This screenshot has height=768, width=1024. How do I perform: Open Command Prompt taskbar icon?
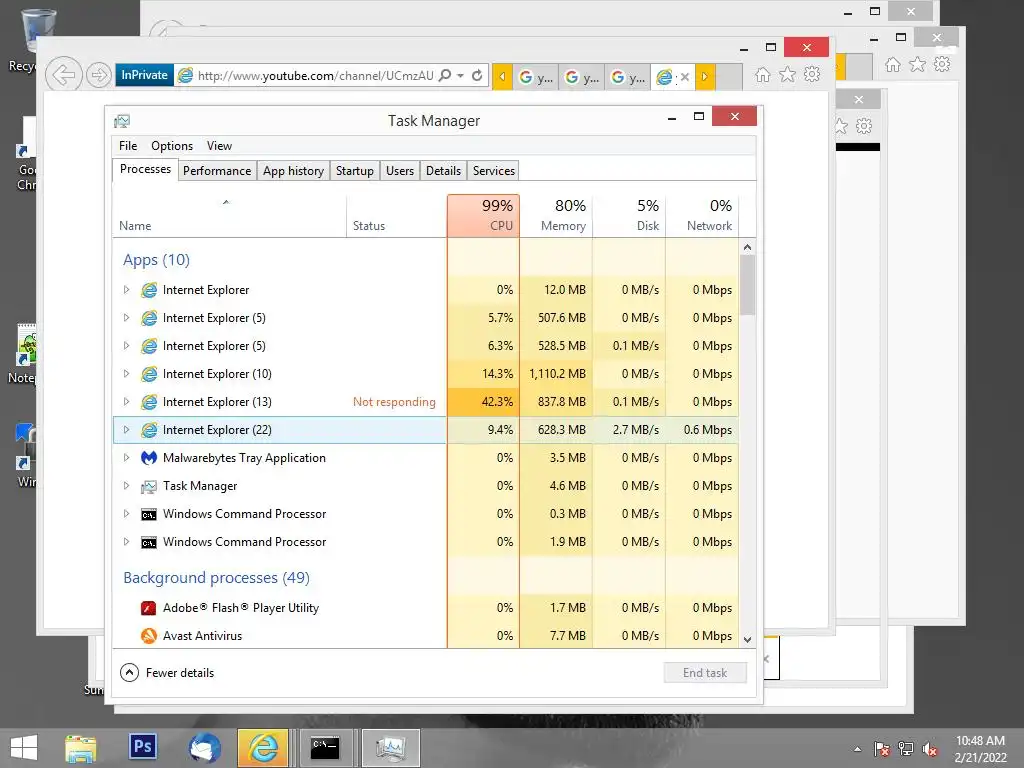[x=325, y=748]
